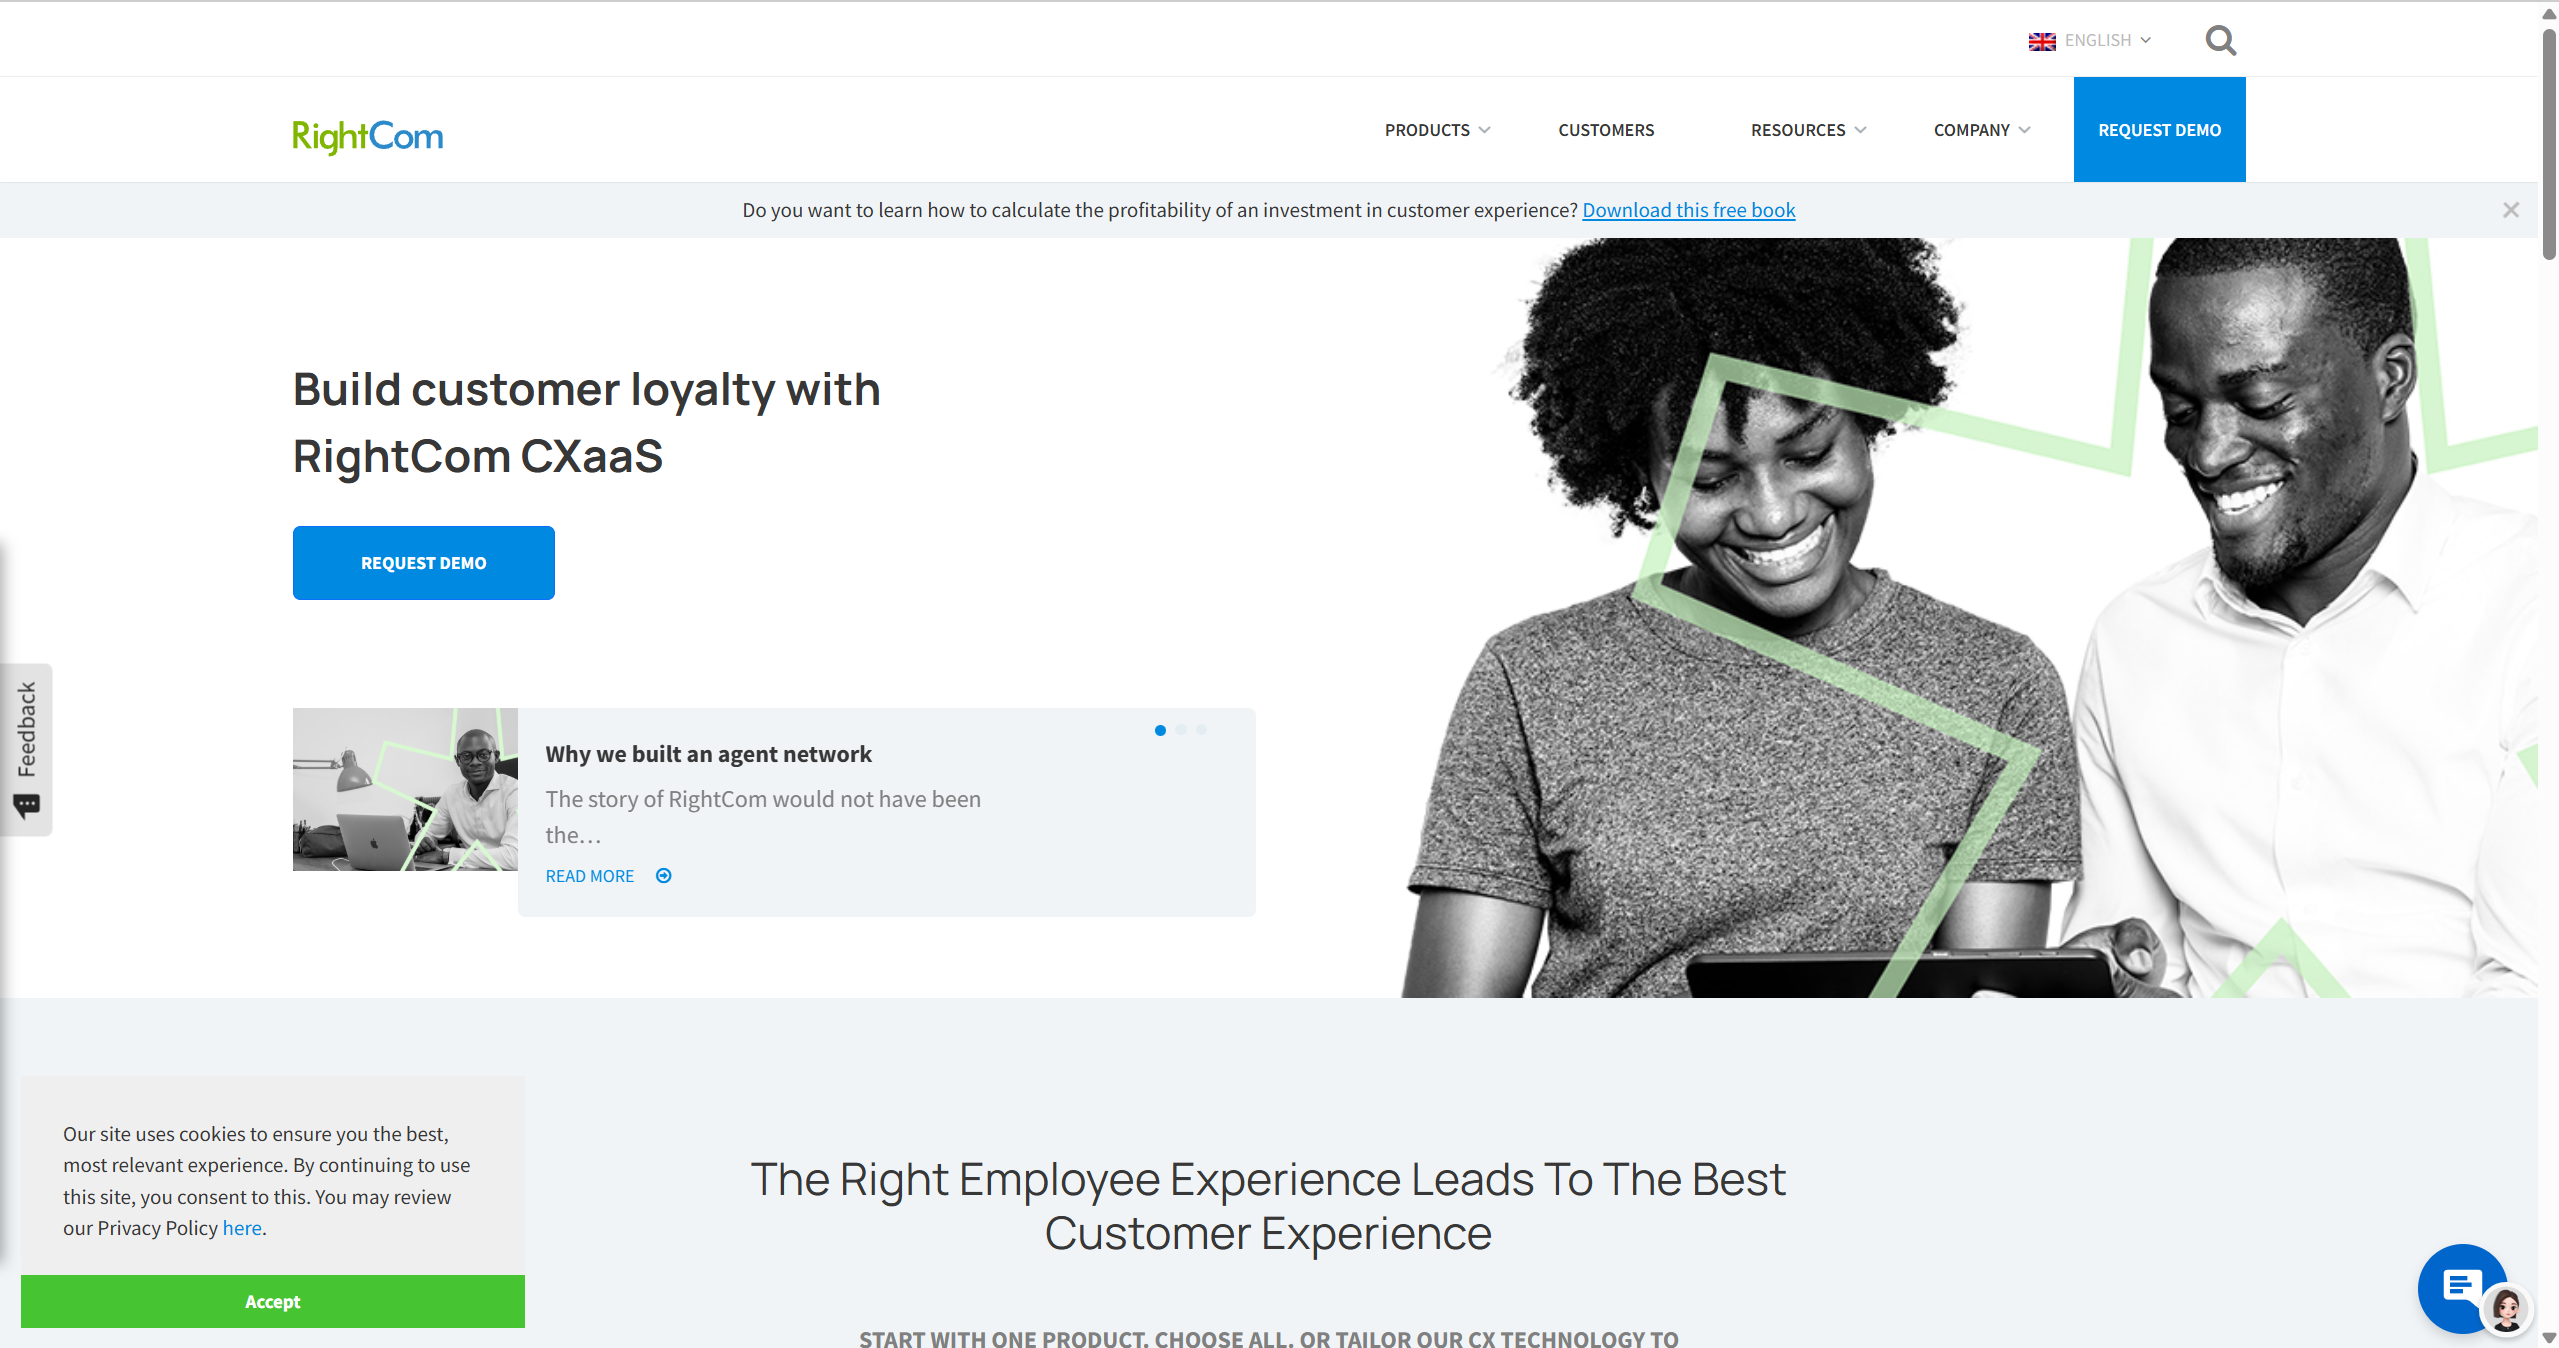Click the RightCom logo

pyautogui.click(x=367, y=136)
